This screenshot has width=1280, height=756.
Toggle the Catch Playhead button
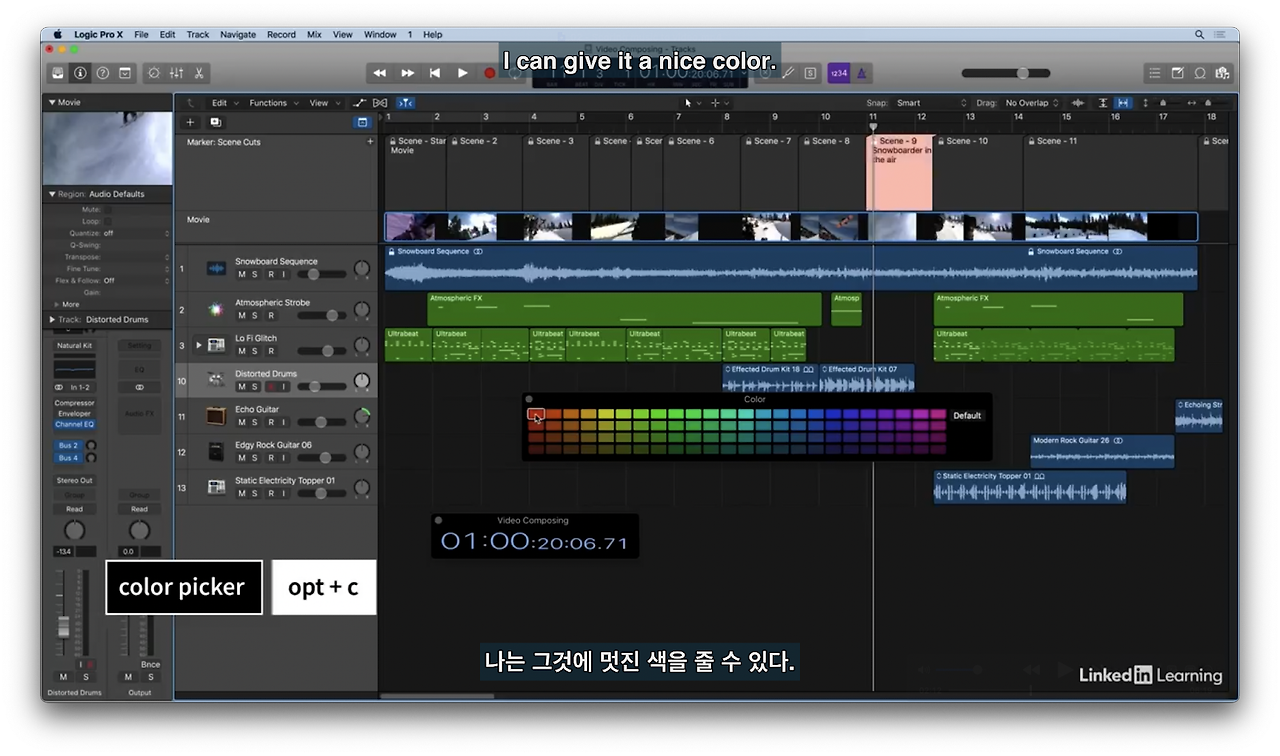(405, 103)
